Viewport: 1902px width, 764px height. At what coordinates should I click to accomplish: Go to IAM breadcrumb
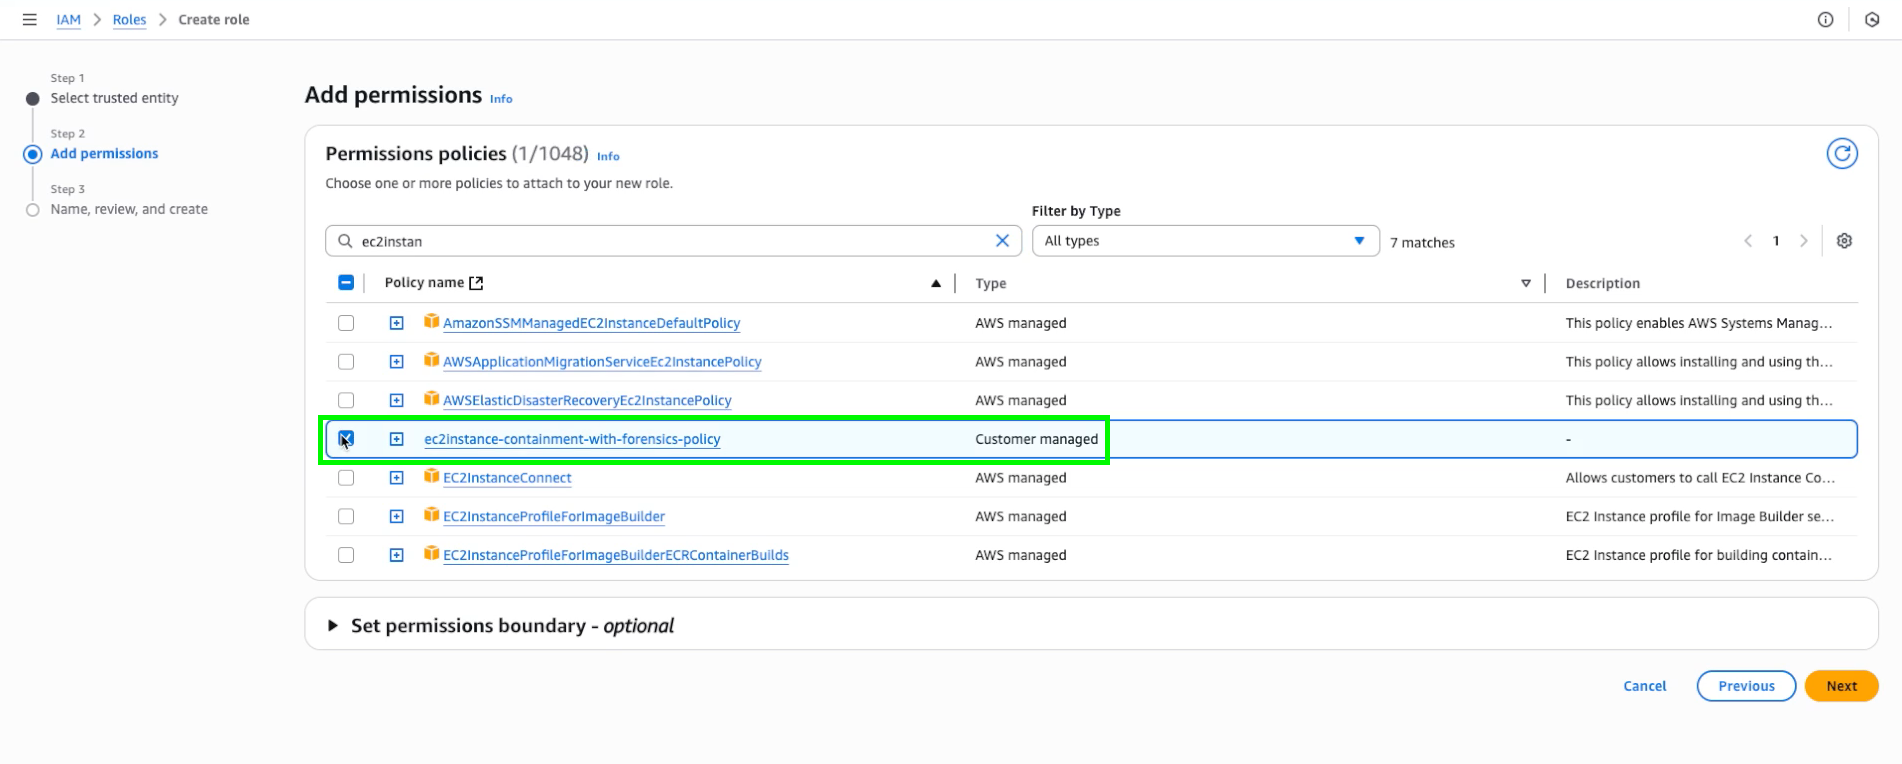tap(68, 20)
